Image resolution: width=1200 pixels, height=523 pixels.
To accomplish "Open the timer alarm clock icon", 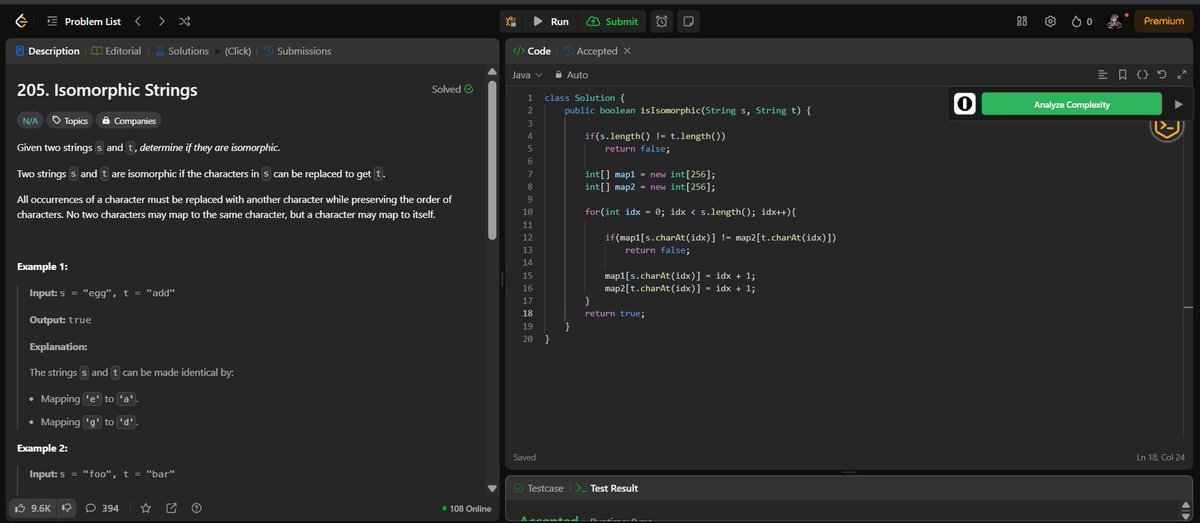I will [662, 21].
